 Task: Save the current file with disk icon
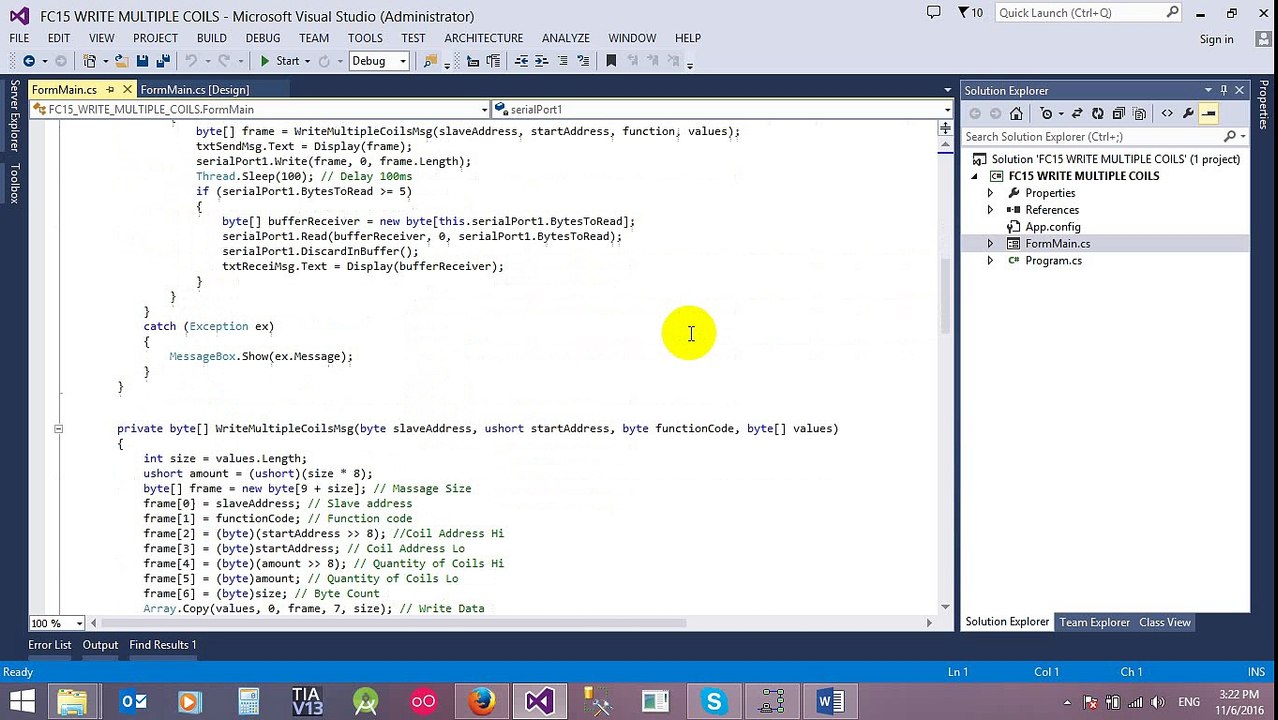click(142, 61)
